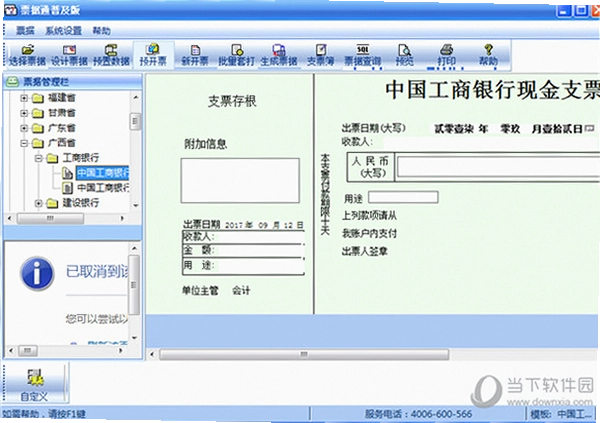Expand the 福建省 tree node
Image resolution: width=600 pixels, height=423 pixels.
(24, 98)
